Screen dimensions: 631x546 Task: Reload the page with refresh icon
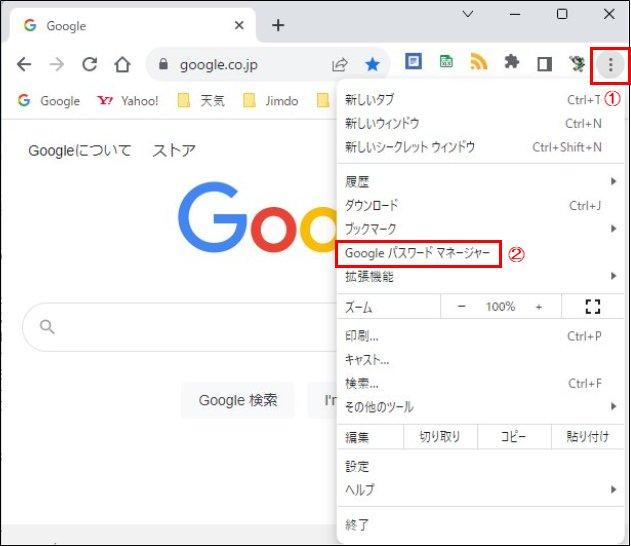click(90, 64)
